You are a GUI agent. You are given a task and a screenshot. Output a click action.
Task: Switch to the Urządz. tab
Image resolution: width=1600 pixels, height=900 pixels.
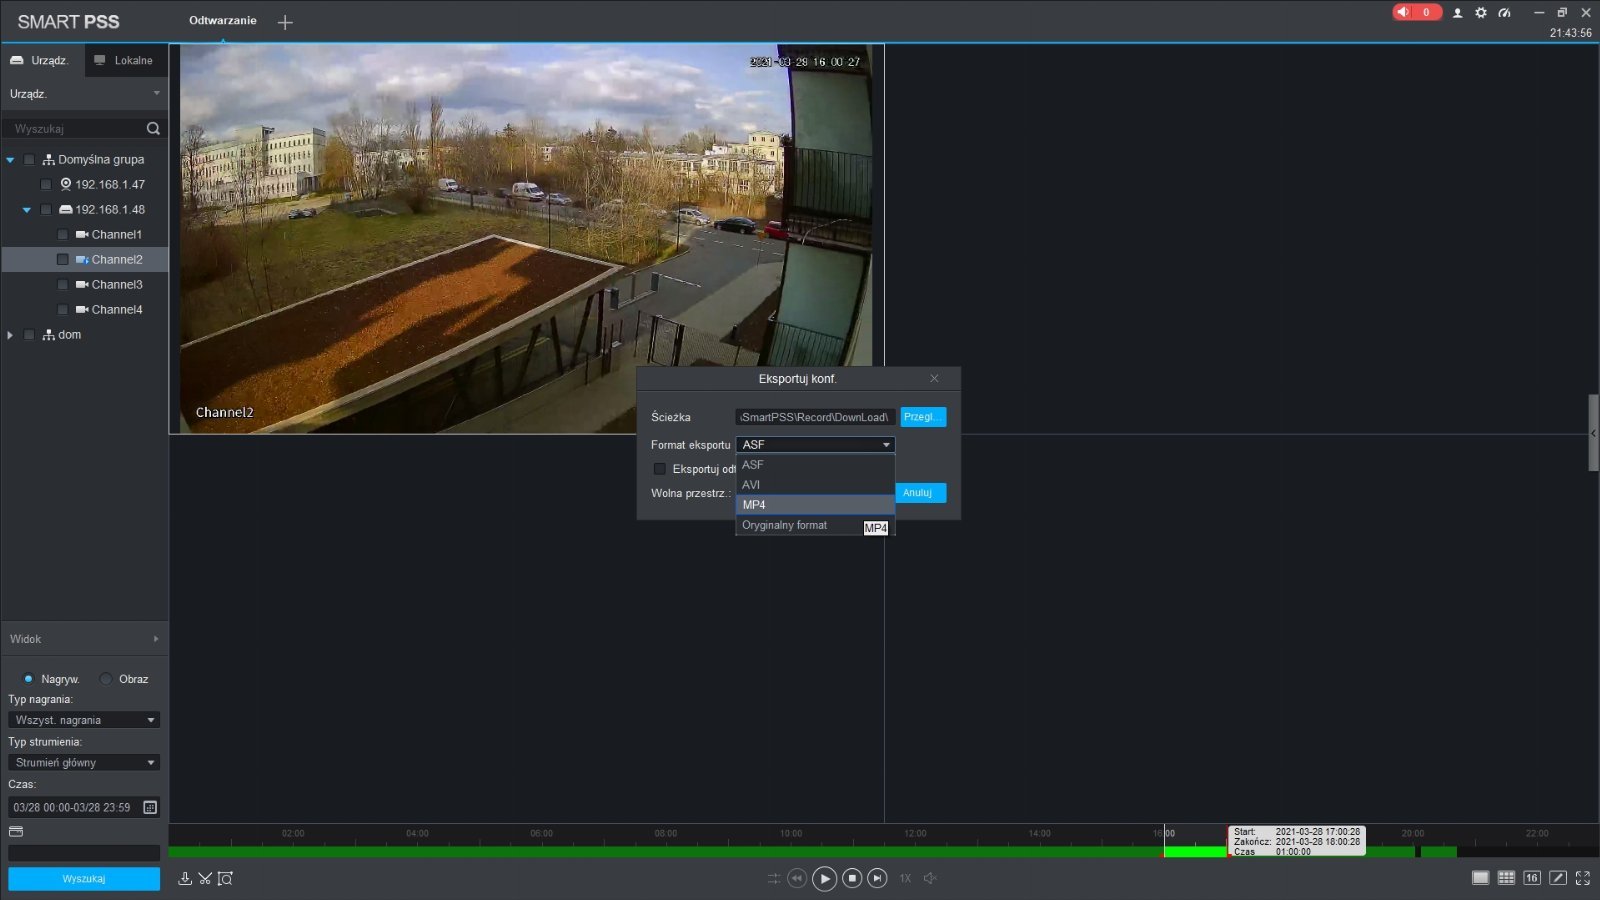tap(42, 61)
